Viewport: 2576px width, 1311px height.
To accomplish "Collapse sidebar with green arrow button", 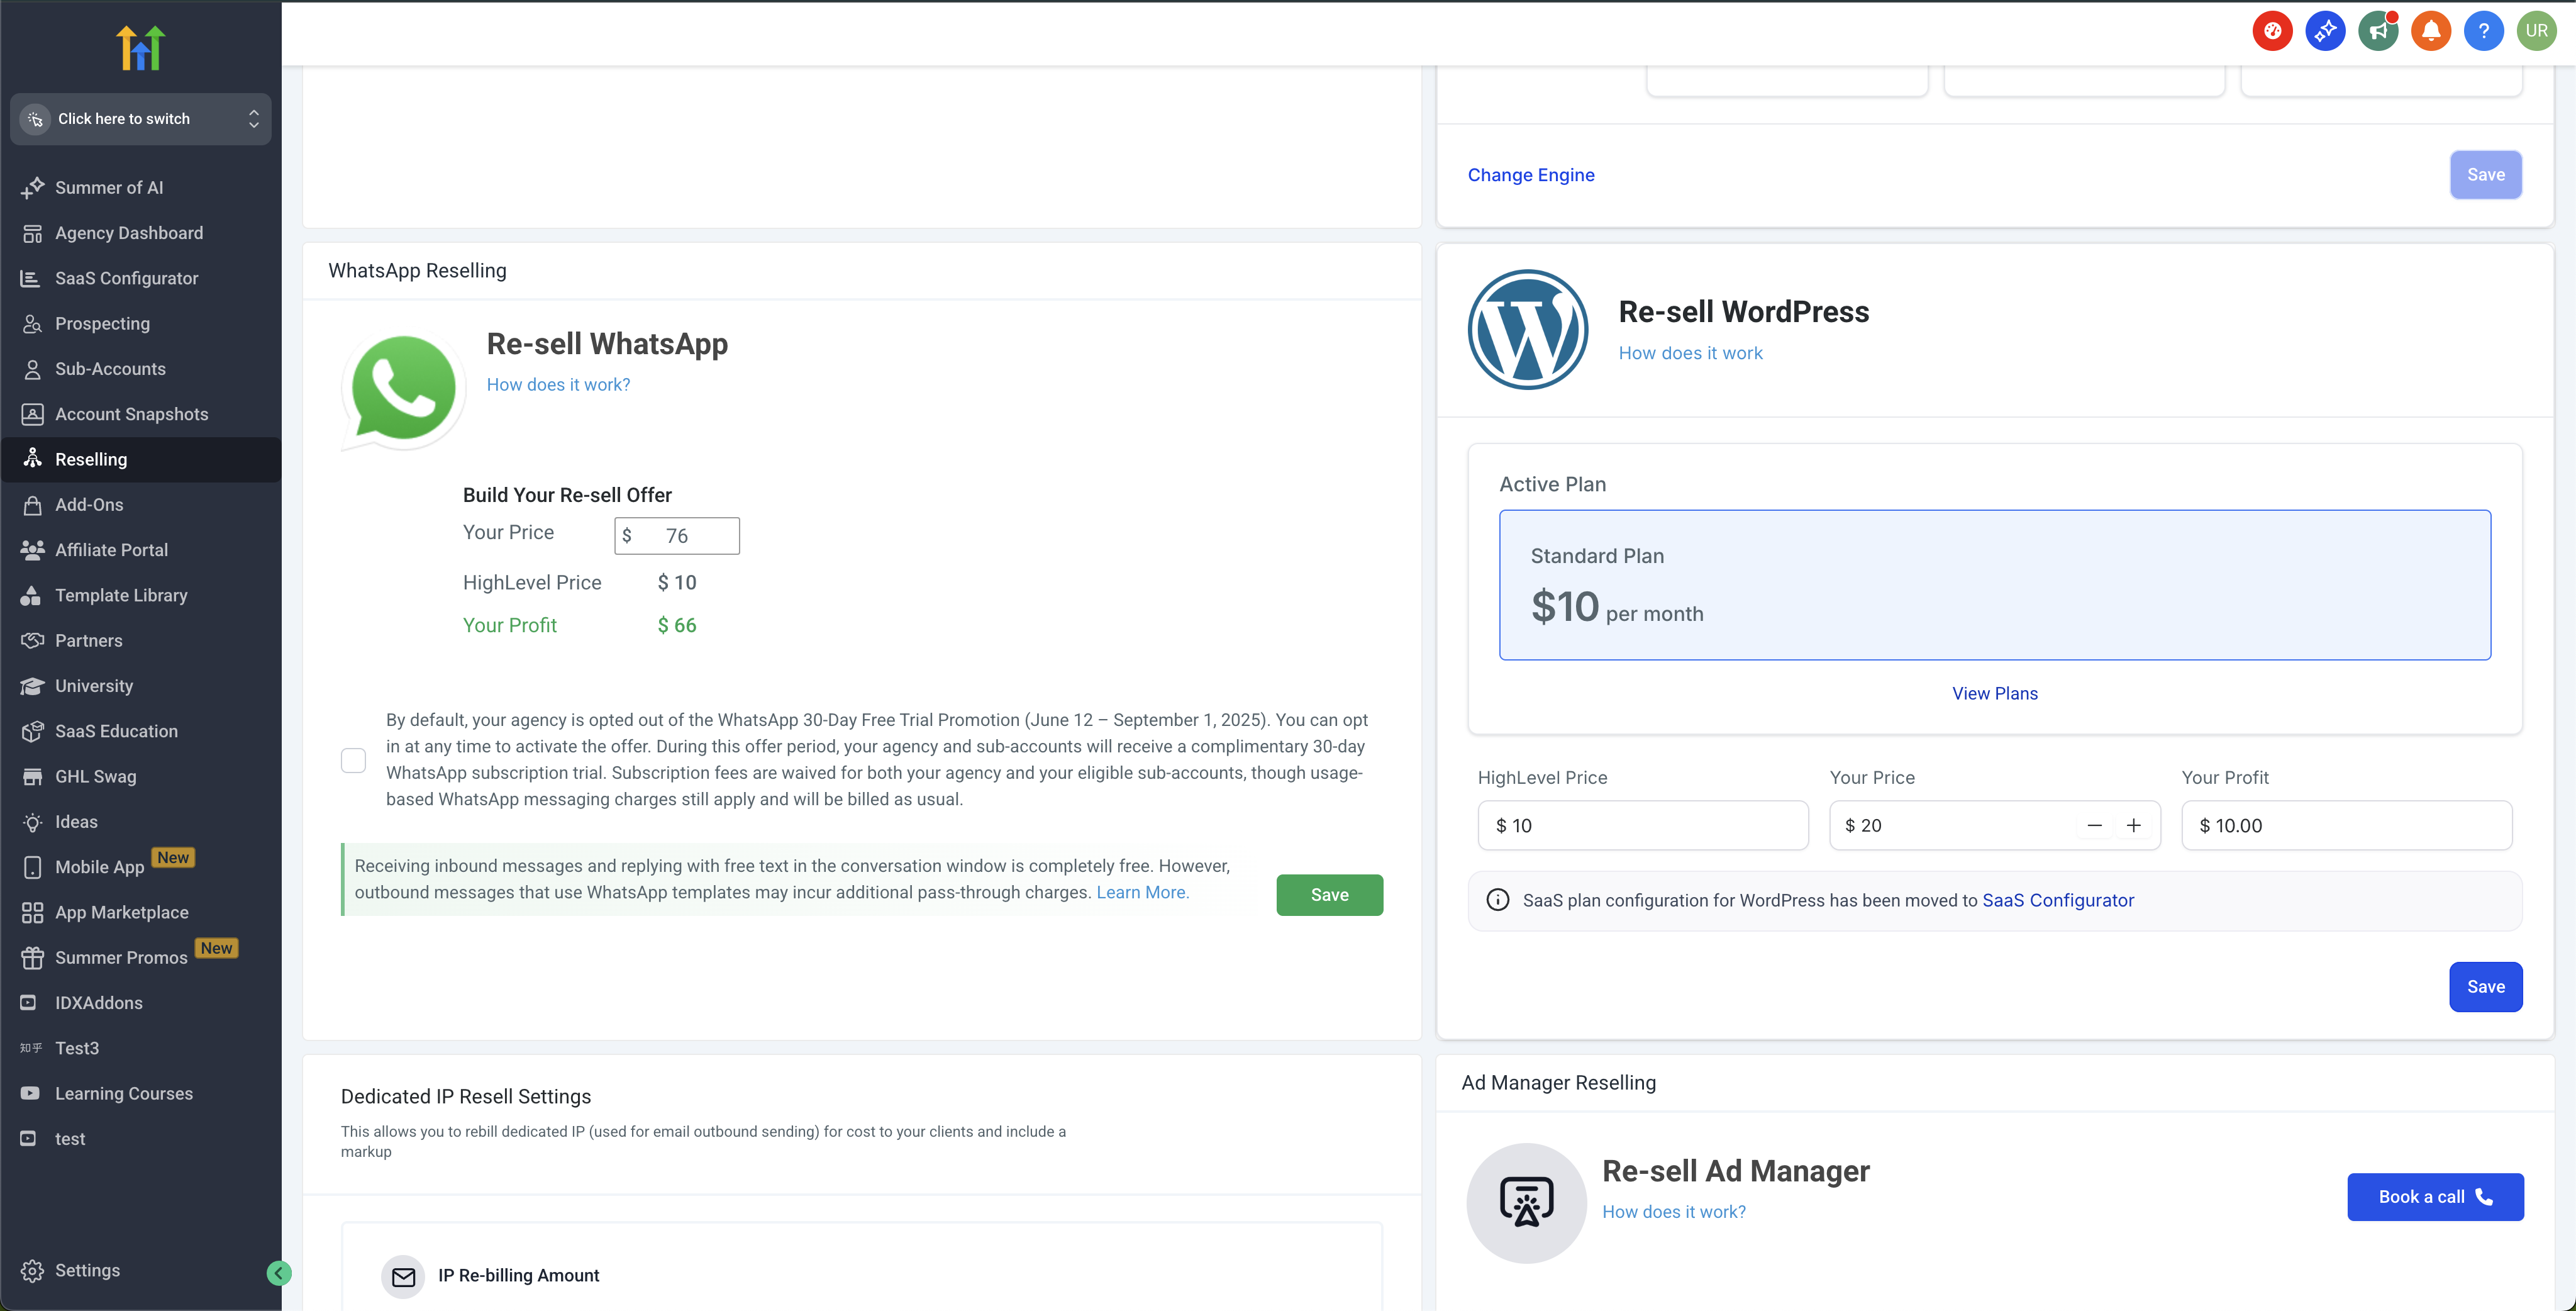I will pos(279,1273).
